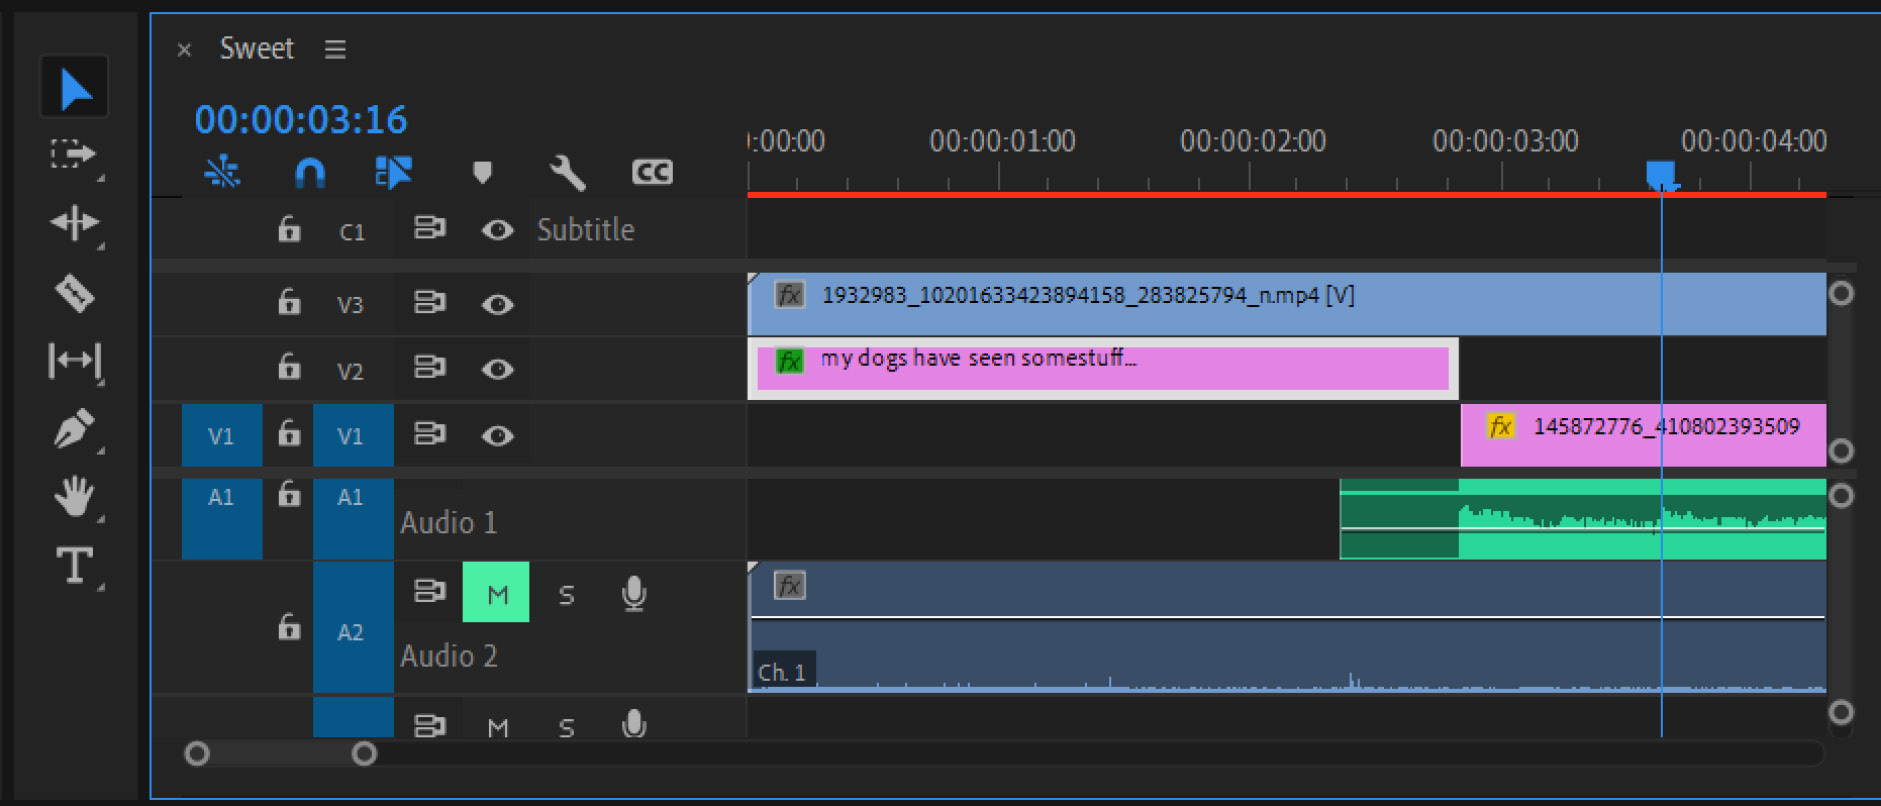
Task: Toggle lock on track A1
Action: tap(289, 494)
